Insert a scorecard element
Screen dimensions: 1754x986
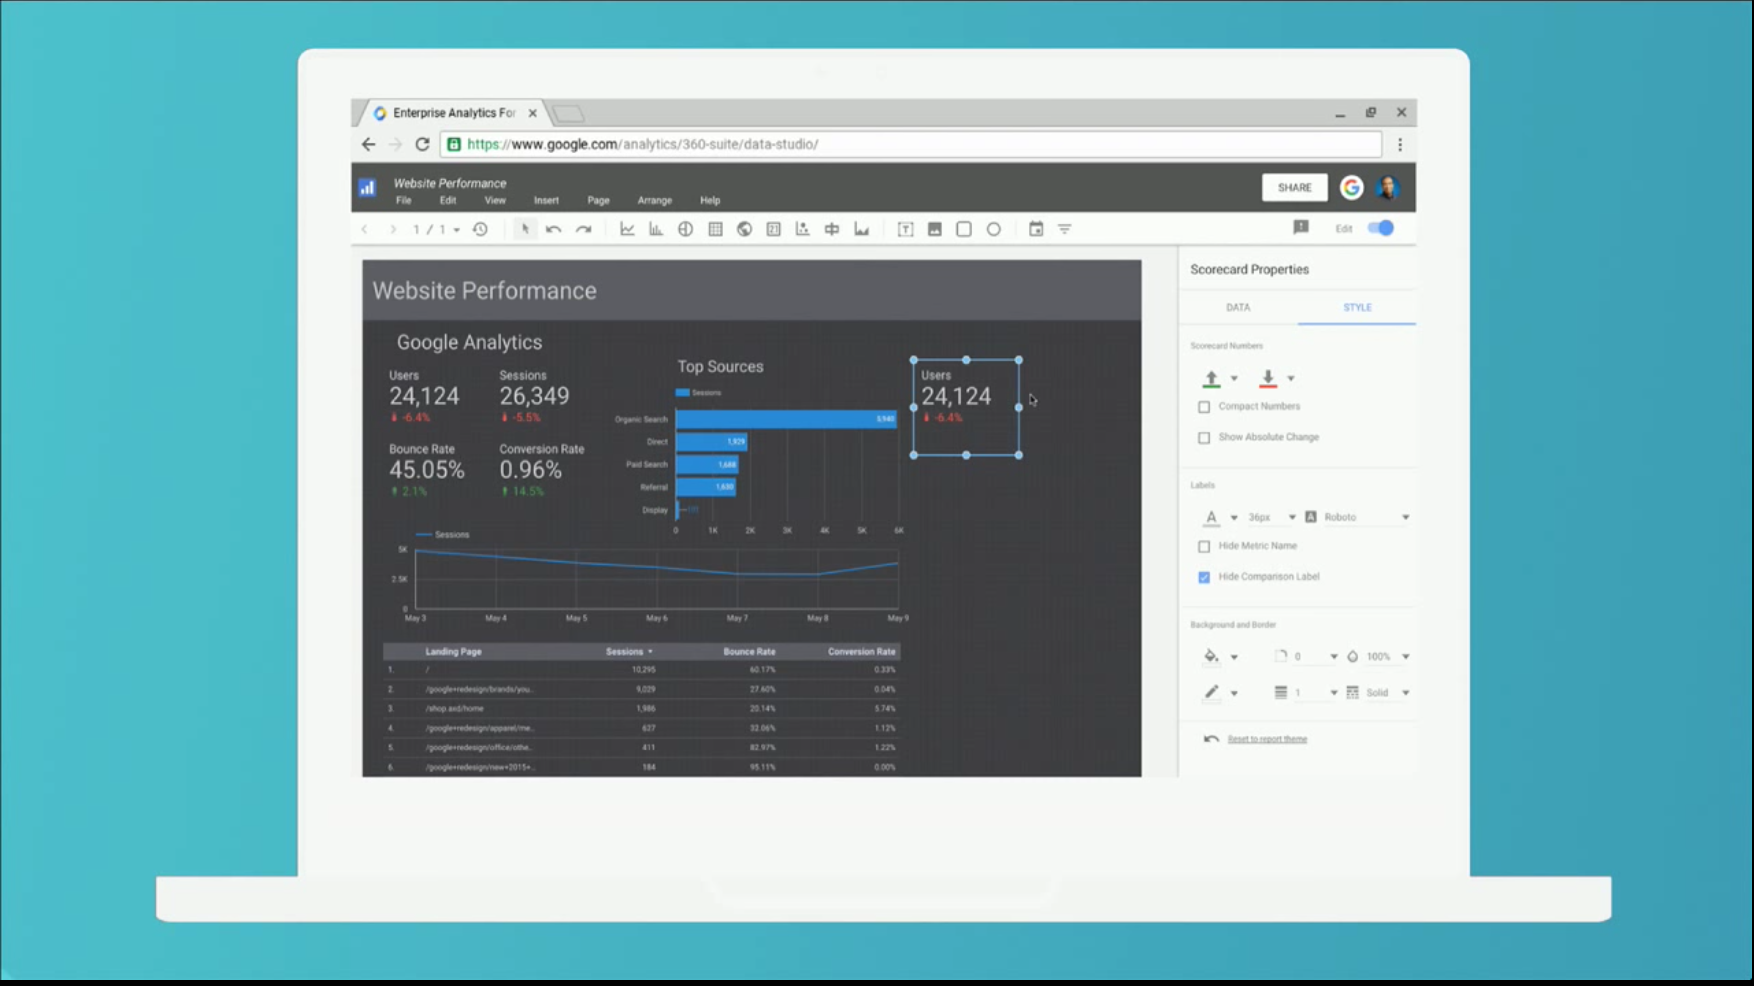(773, 229)
